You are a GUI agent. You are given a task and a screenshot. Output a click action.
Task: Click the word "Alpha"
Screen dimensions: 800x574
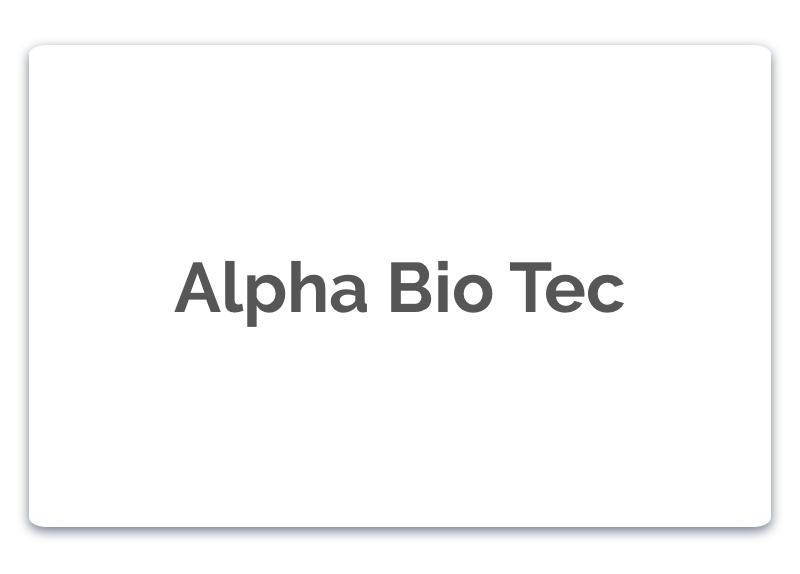[x=270, y=287]
